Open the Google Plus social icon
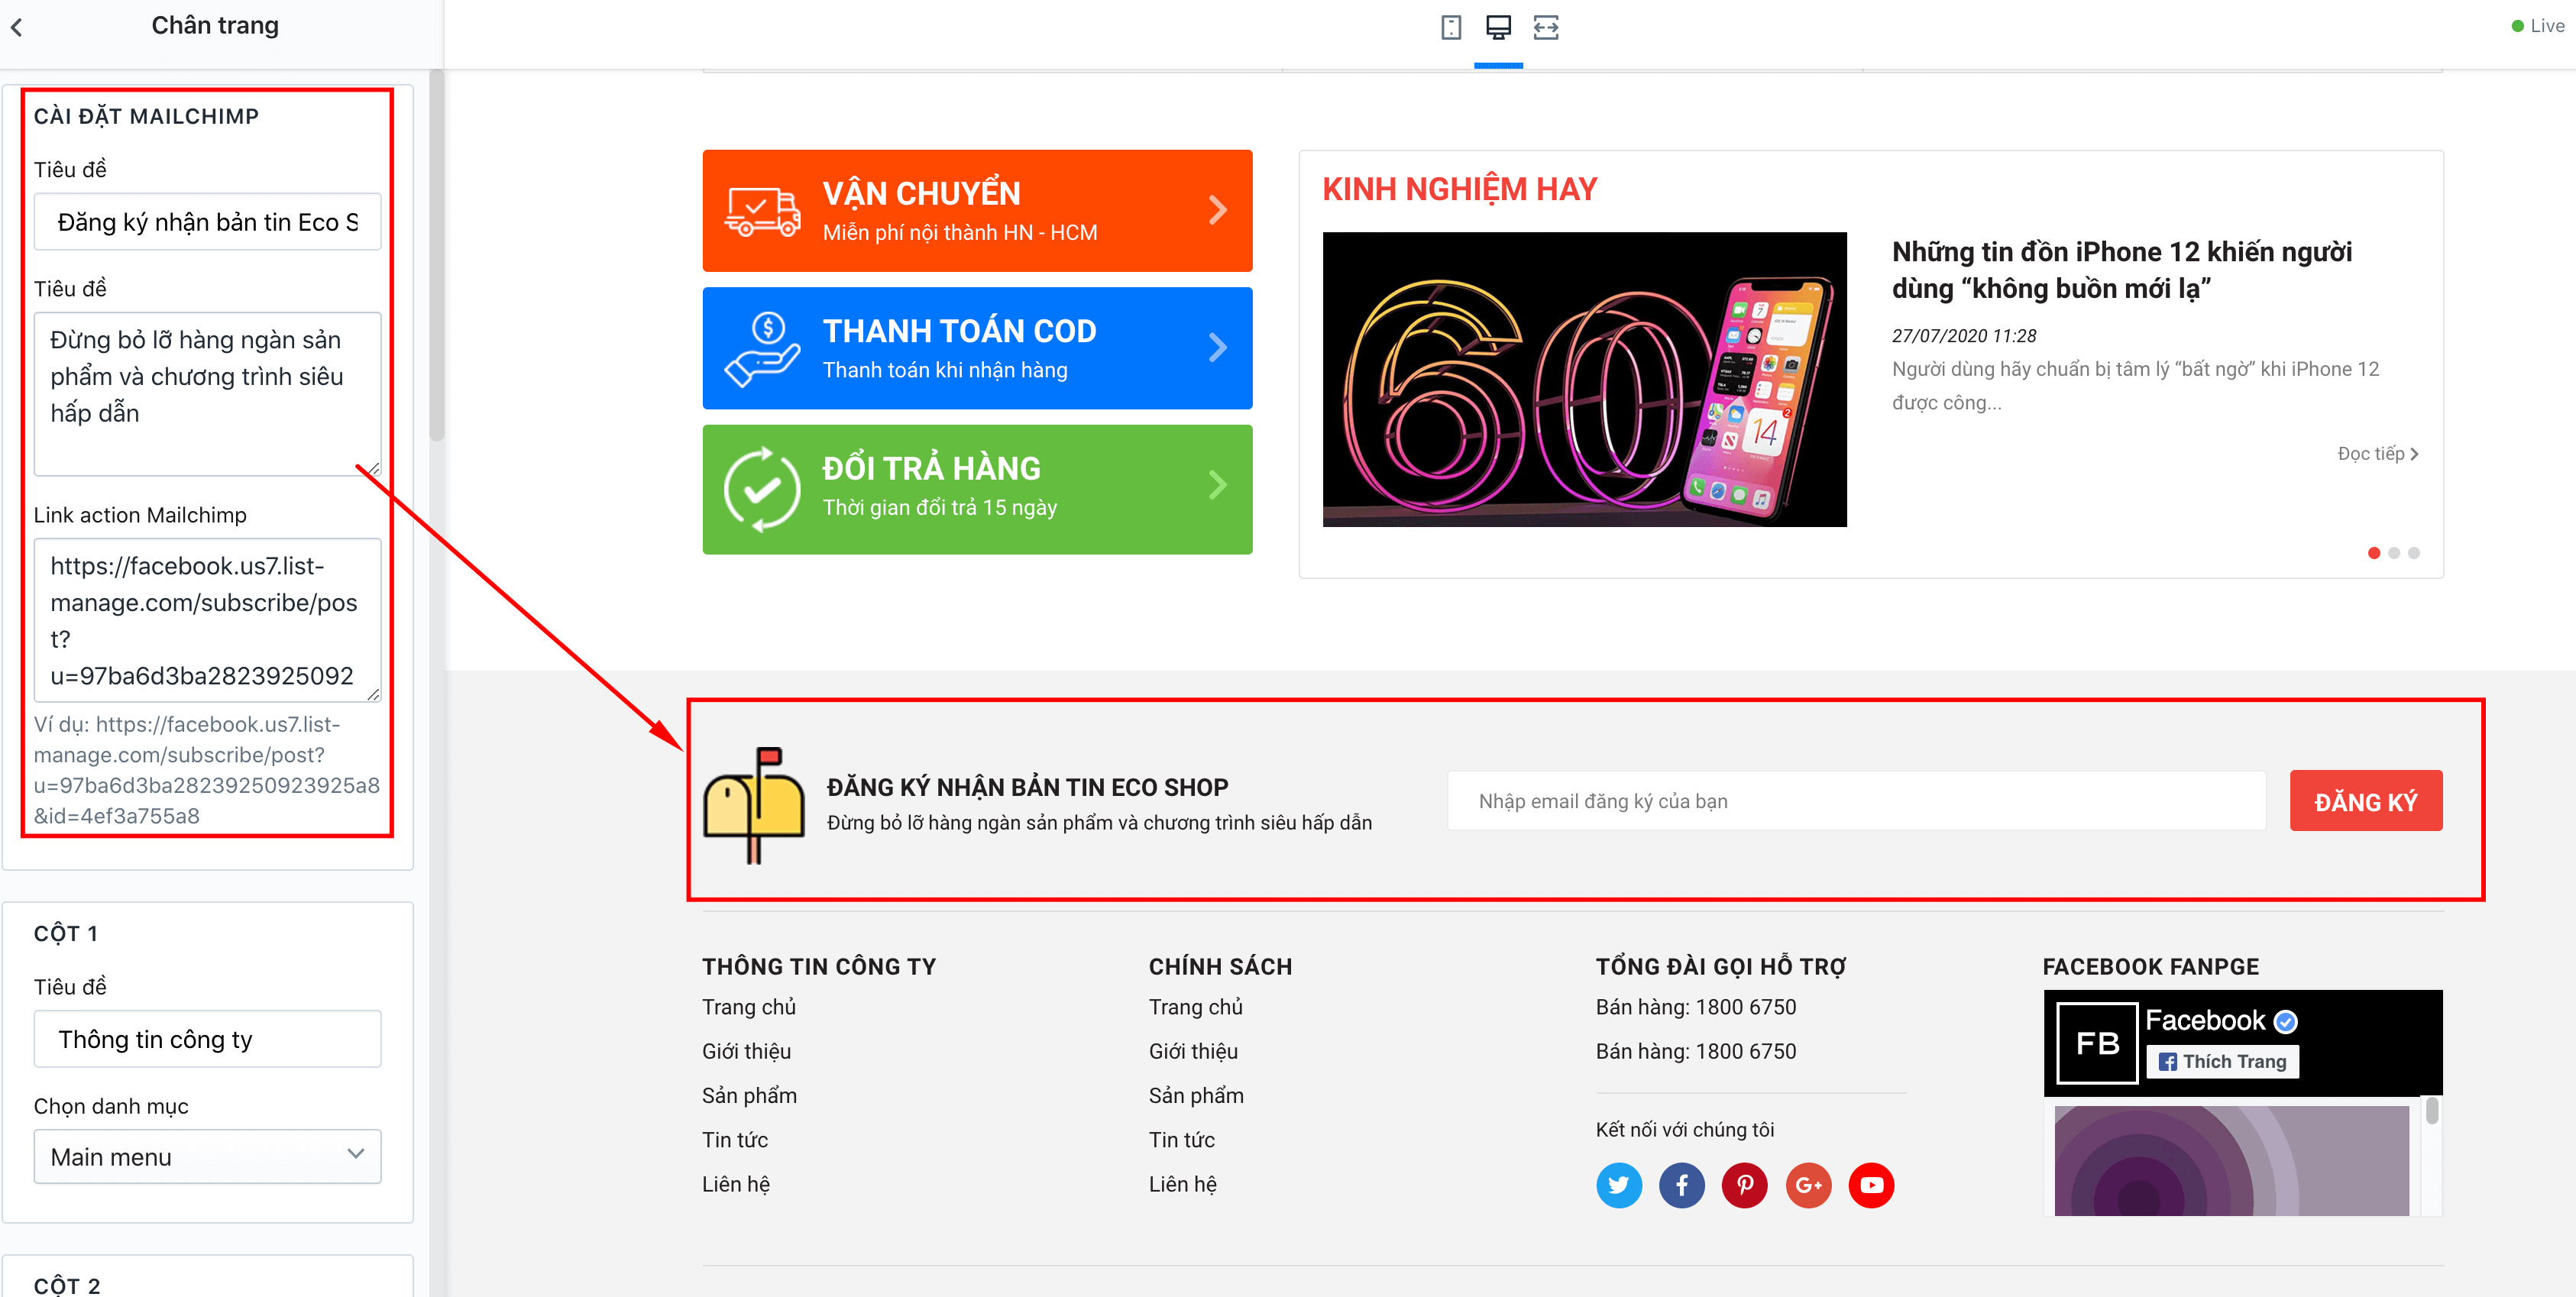 [x=1809, y=1185]
